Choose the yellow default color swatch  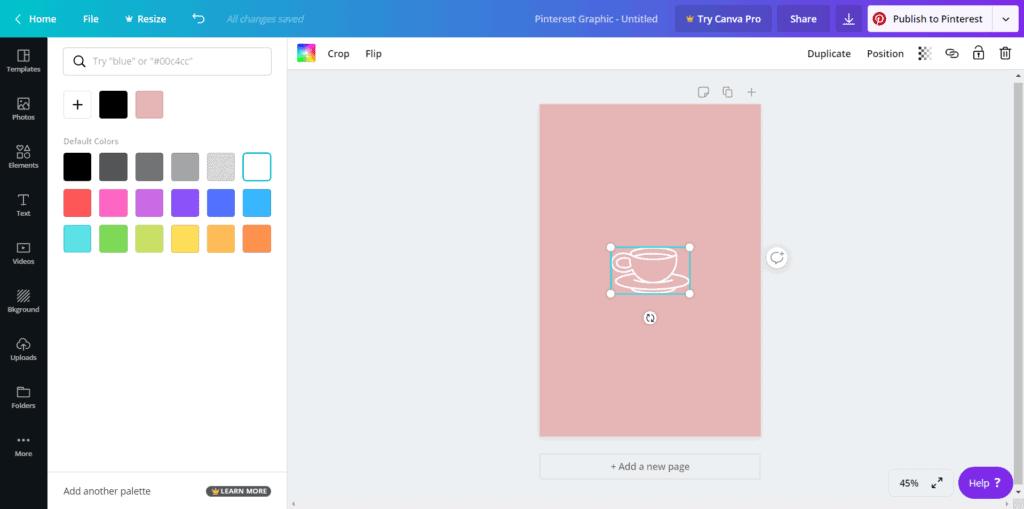[x=185, y=238]
